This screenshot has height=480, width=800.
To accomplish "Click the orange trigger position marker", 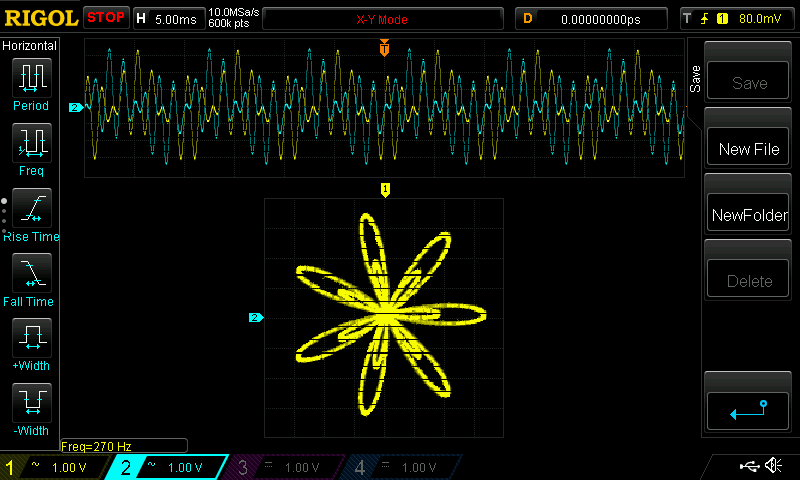I will coord(384,48).
